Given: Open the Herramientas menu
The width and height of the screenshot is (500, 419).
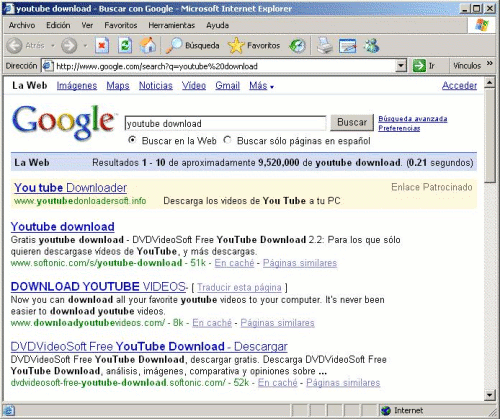Looking at the screenshot, I should [x=172, y=25].
